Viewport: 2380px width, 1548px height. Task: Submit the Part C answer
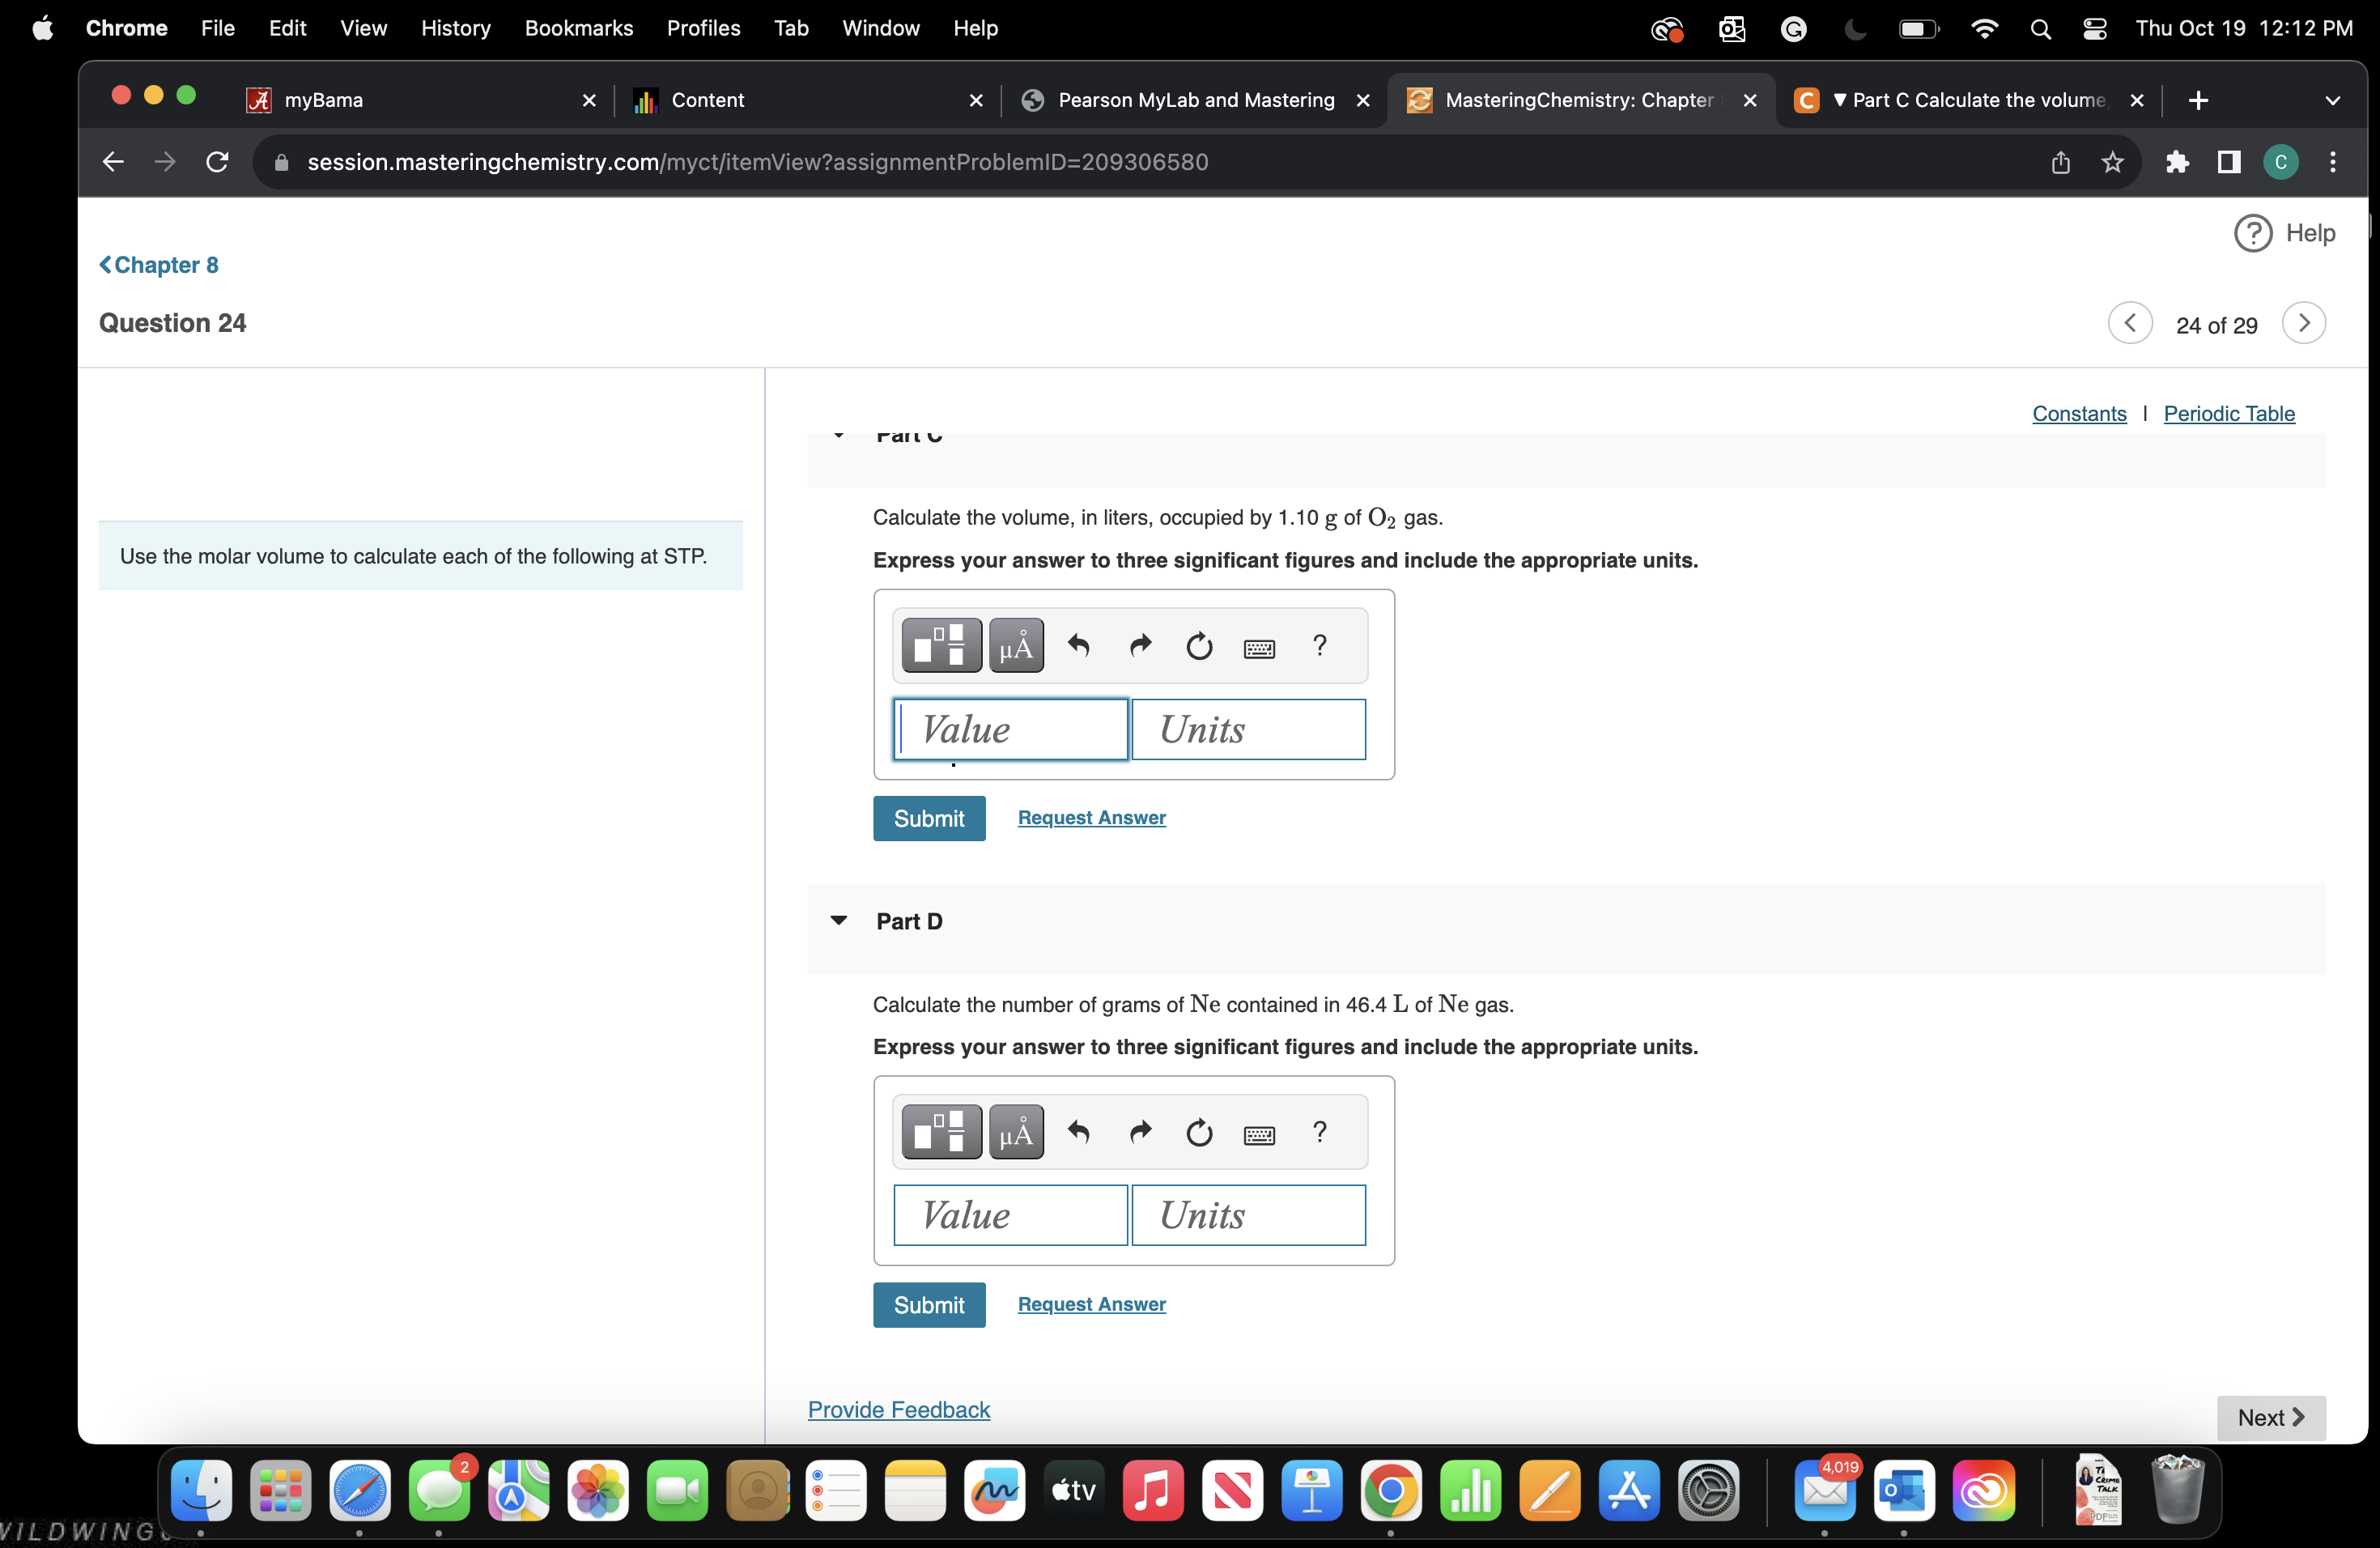click(928, 818)
